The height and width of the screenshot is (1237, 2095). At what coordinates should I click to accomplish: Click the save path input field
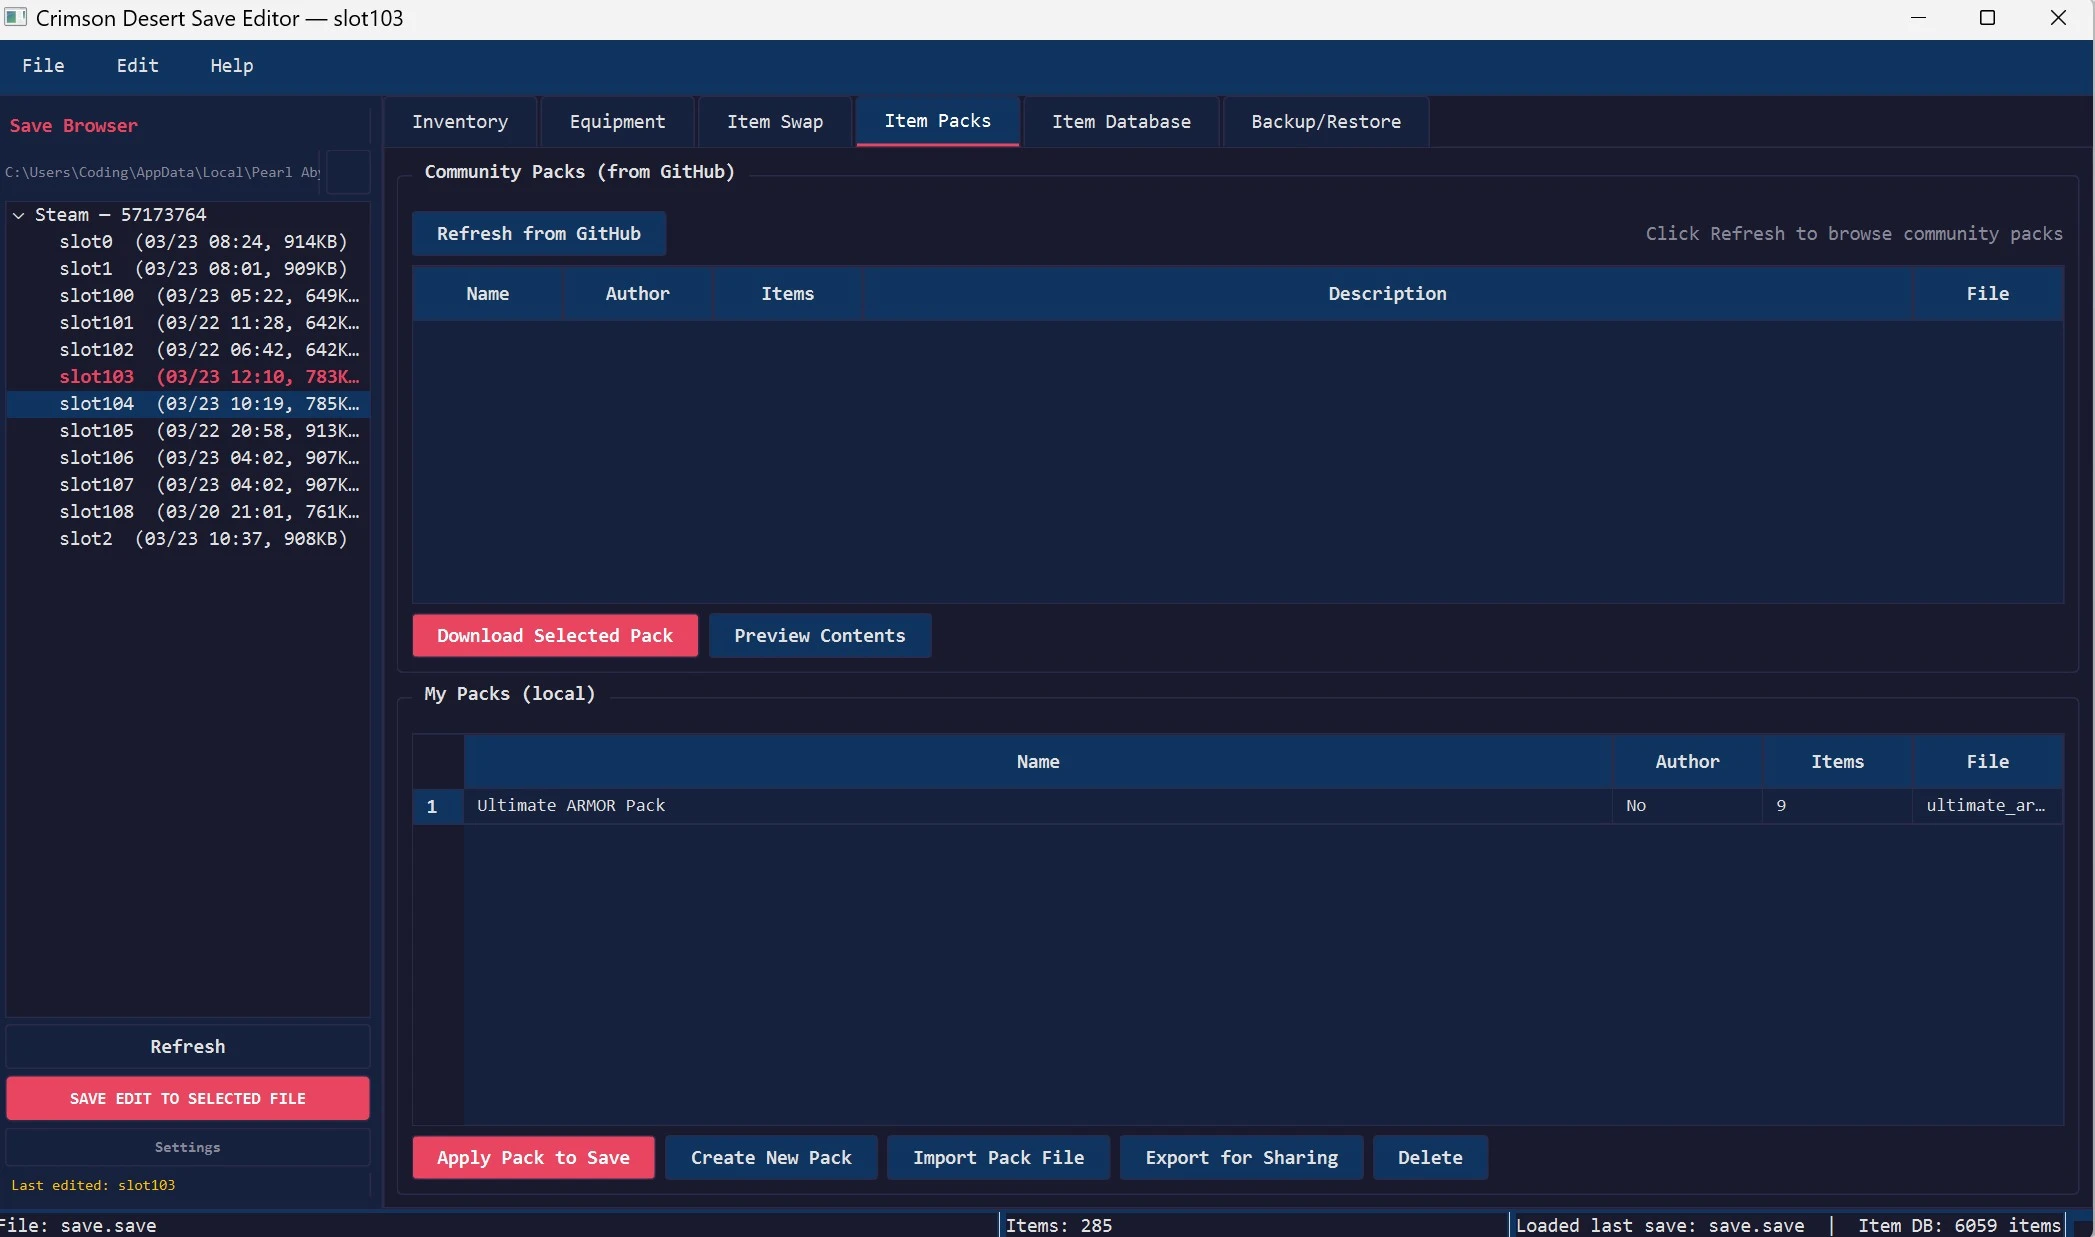(x=162, y=172)
